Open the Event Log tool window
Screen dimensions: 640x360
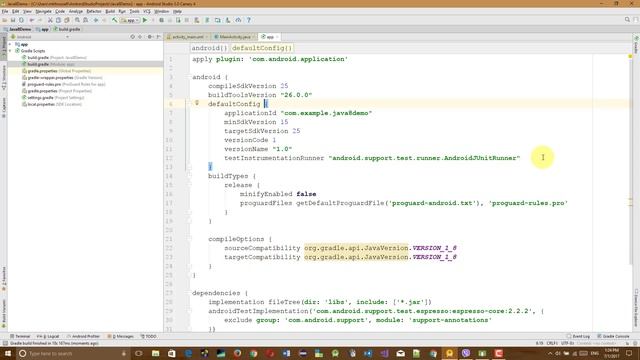(x=578, y=336)
